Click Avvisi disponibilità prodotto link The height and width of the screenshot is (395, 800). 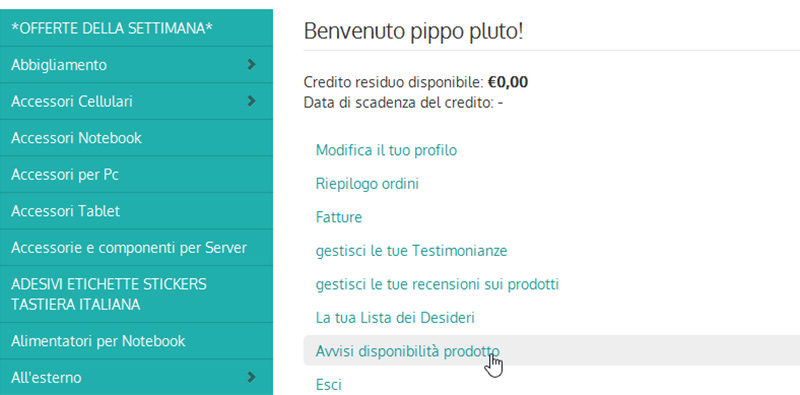pos(408,351)
